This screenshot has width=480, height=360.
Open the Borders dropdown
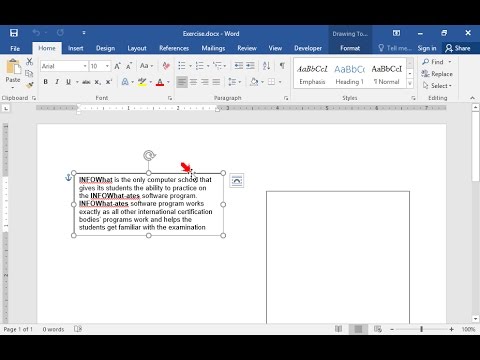[x=280, y=82]
